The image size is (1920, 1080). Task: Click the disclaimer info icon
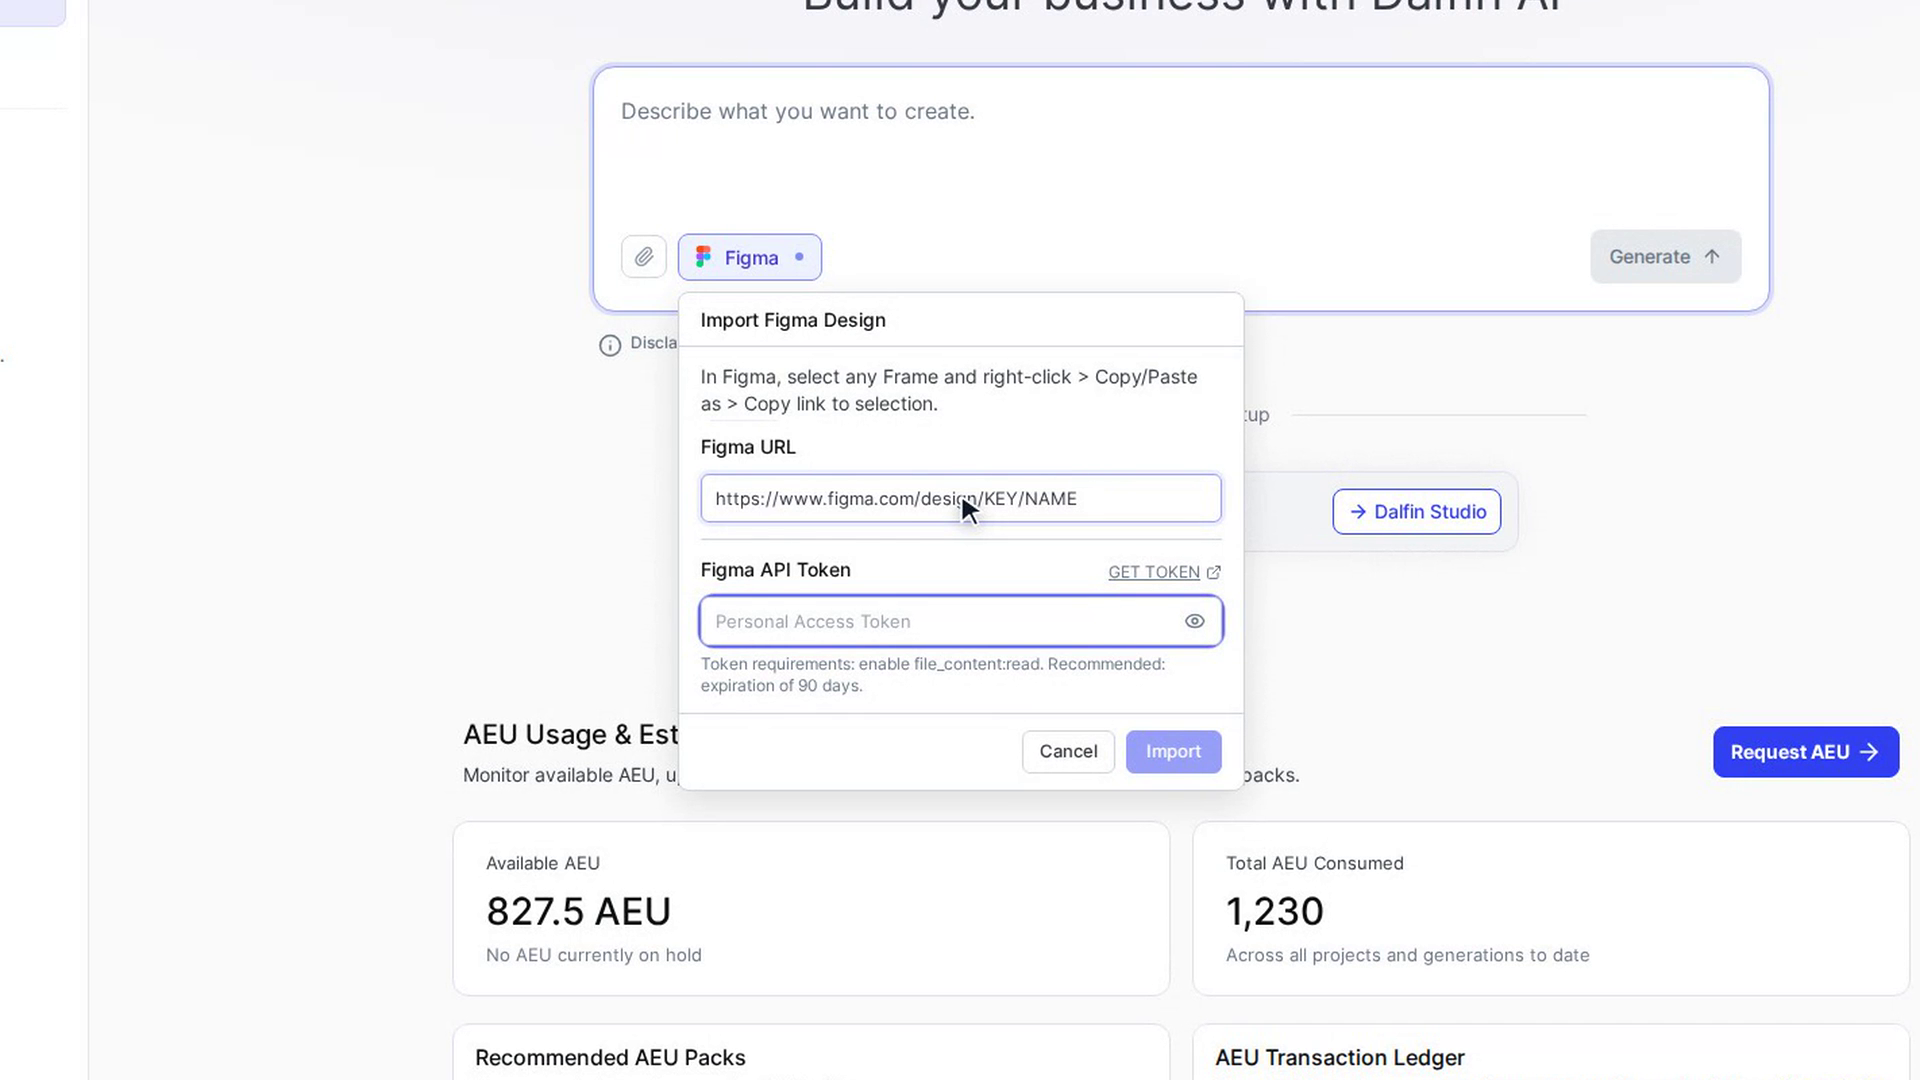click(610, 345)
